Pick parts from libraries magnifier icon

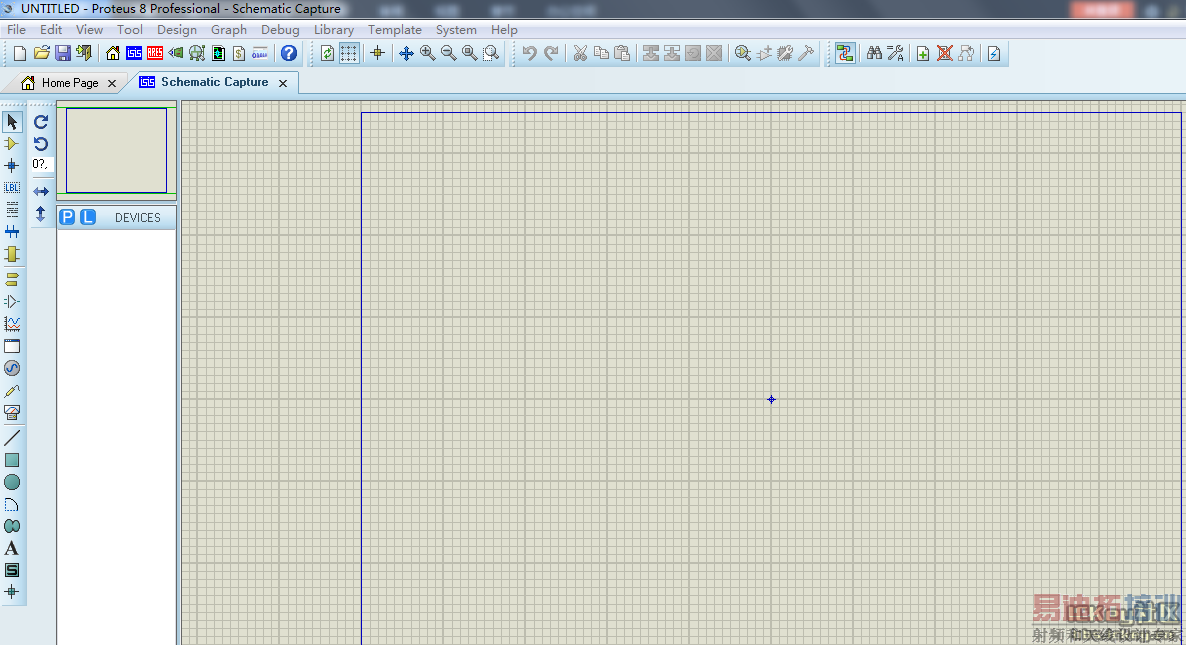[743, 54]
